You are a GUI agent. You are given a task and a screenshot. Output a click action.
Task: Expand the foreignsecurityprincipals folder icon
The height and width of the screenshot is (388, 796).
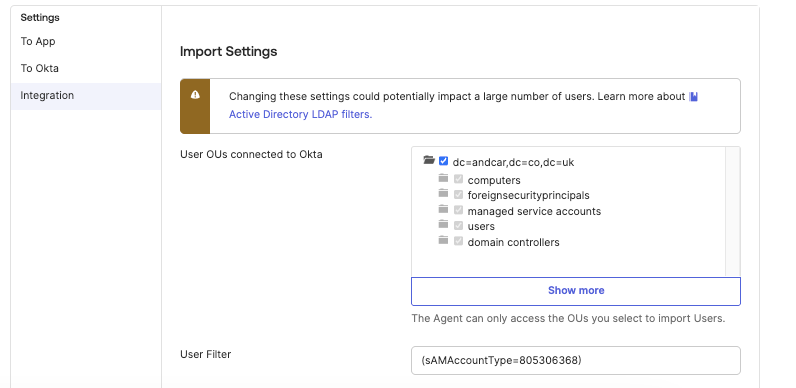[444, 193]
